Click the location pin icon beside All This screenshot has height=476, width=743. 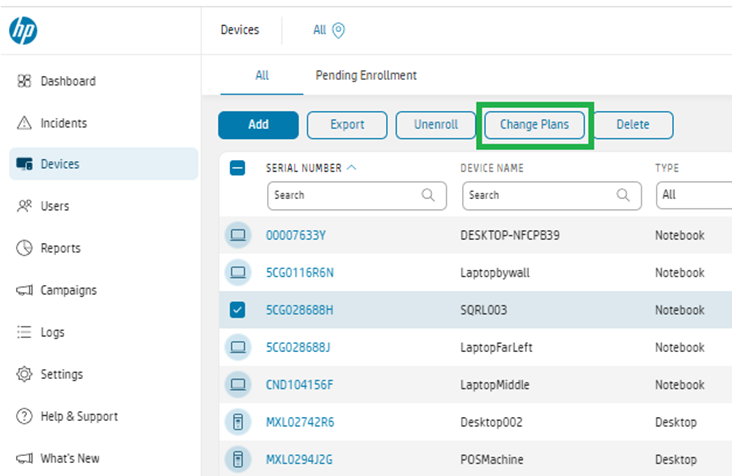tap(338, 31)
